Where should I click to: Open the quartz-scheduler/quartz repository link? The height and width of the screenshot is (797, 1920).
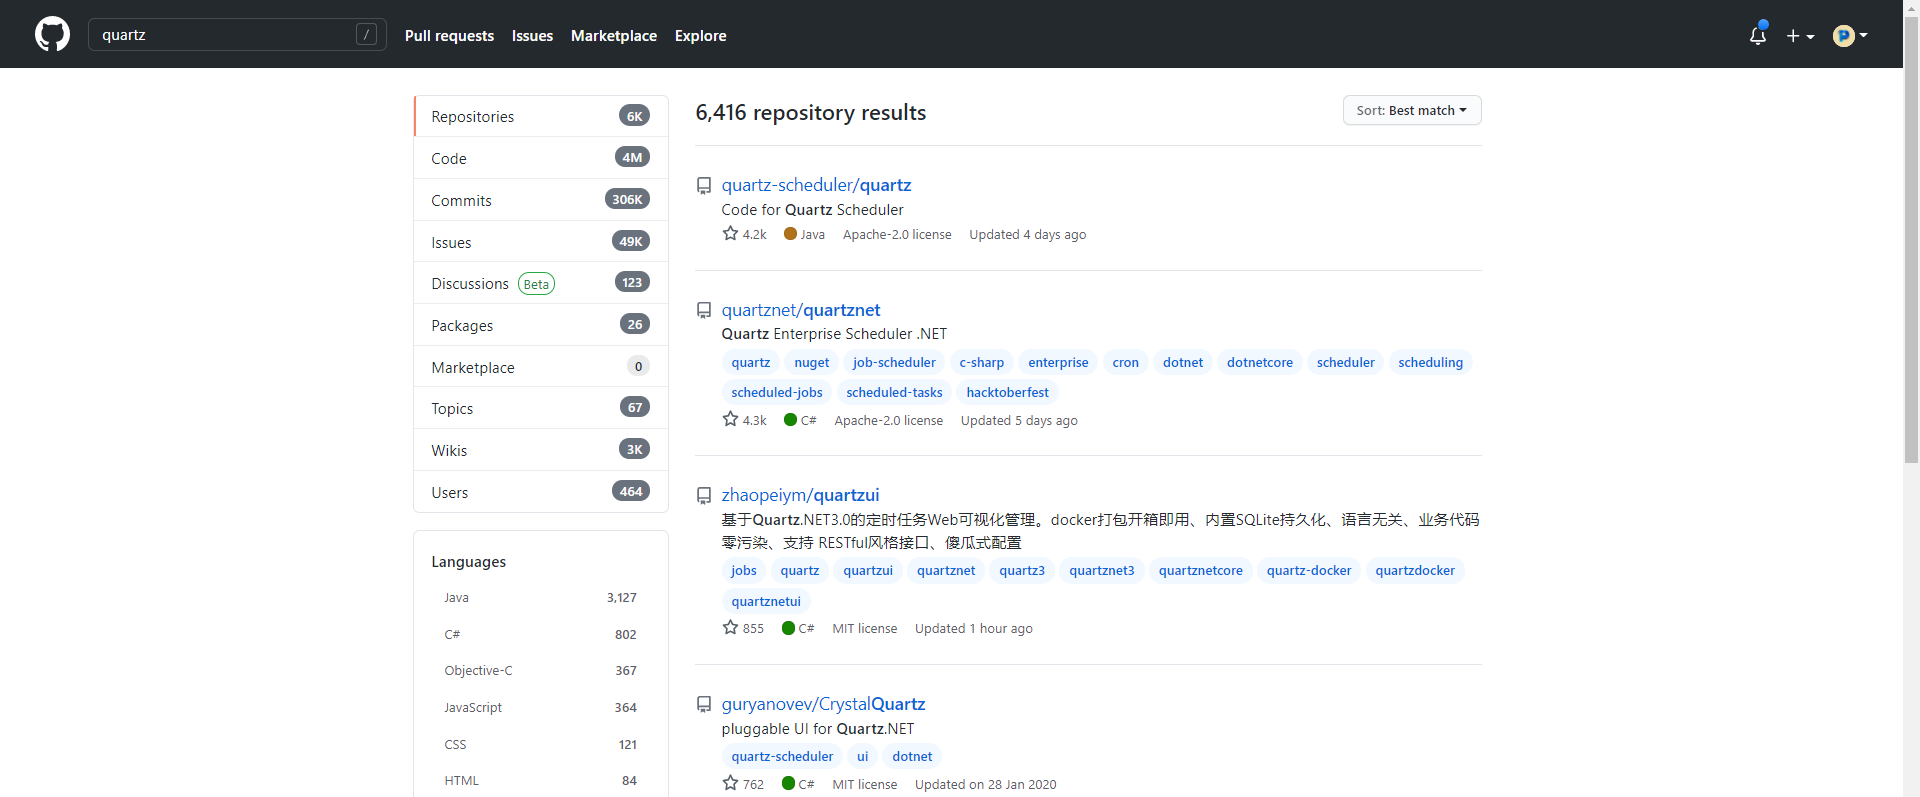pyautogui.click(x=816, y=185)
